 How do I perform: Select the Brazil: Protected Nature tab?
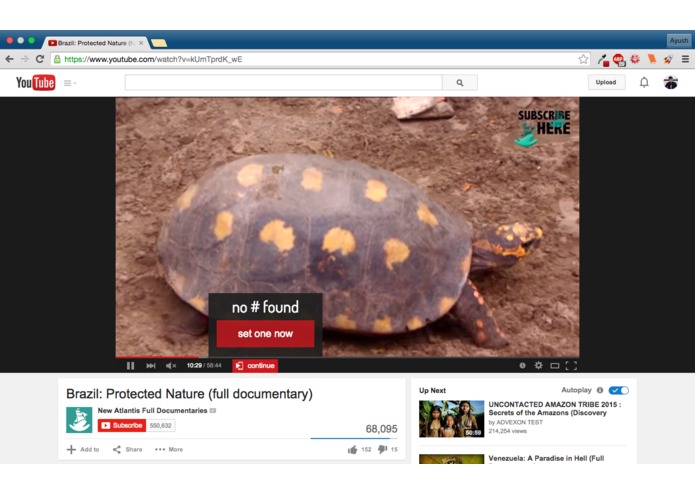click(x=95, y=43)
